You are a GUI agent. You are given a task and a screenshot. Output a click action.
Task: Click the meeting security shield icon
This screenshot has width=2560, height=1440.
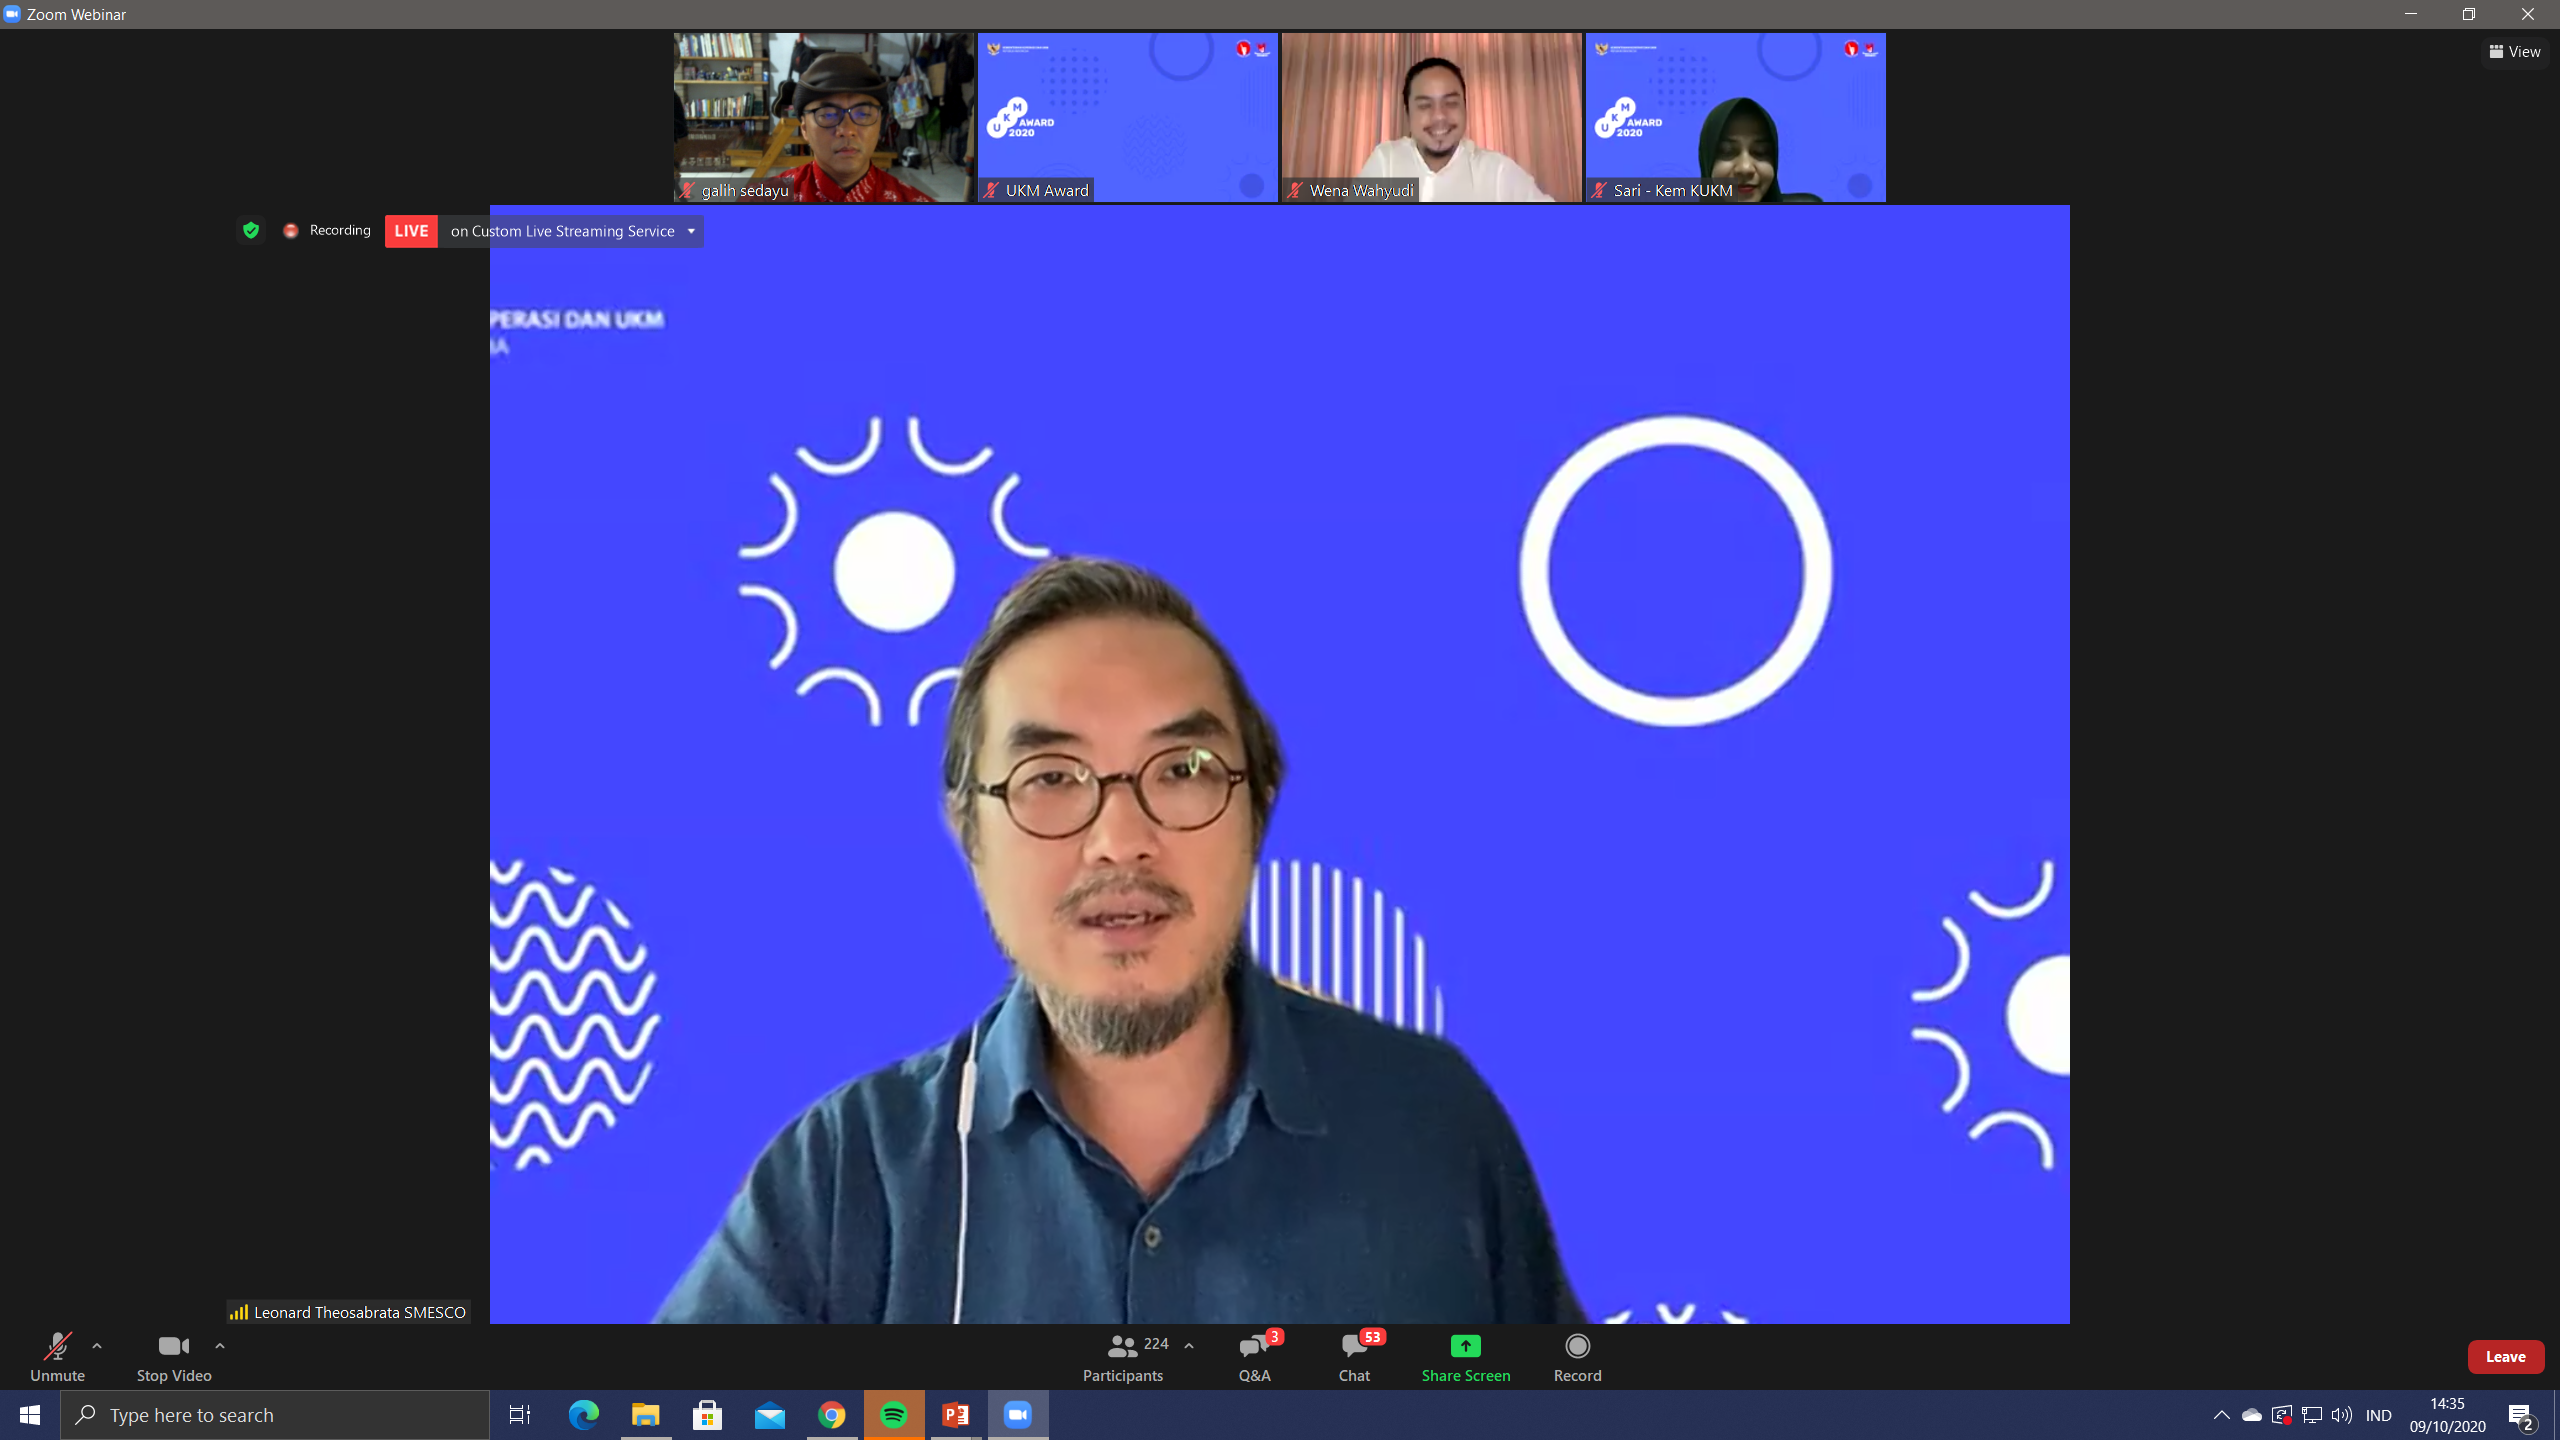[251, 230]
